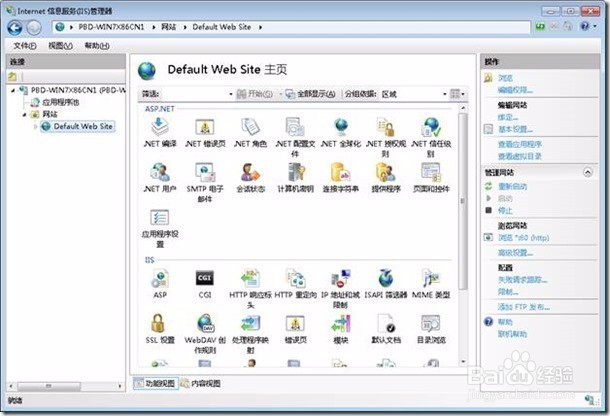This screenshot has width=610, height=416.
Task: Expand the Default Web Site tree node
Action: pyautogui.click(x=35, y=126)
